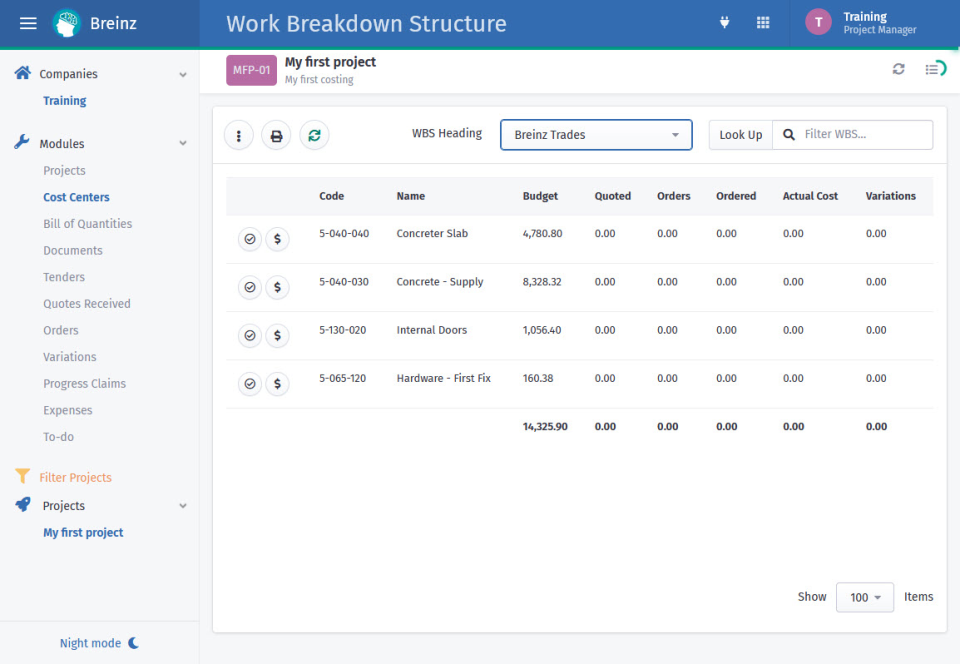Open the apps grid icon in header
This screenshot has width=960, height=664.
(x=763, y=22)
